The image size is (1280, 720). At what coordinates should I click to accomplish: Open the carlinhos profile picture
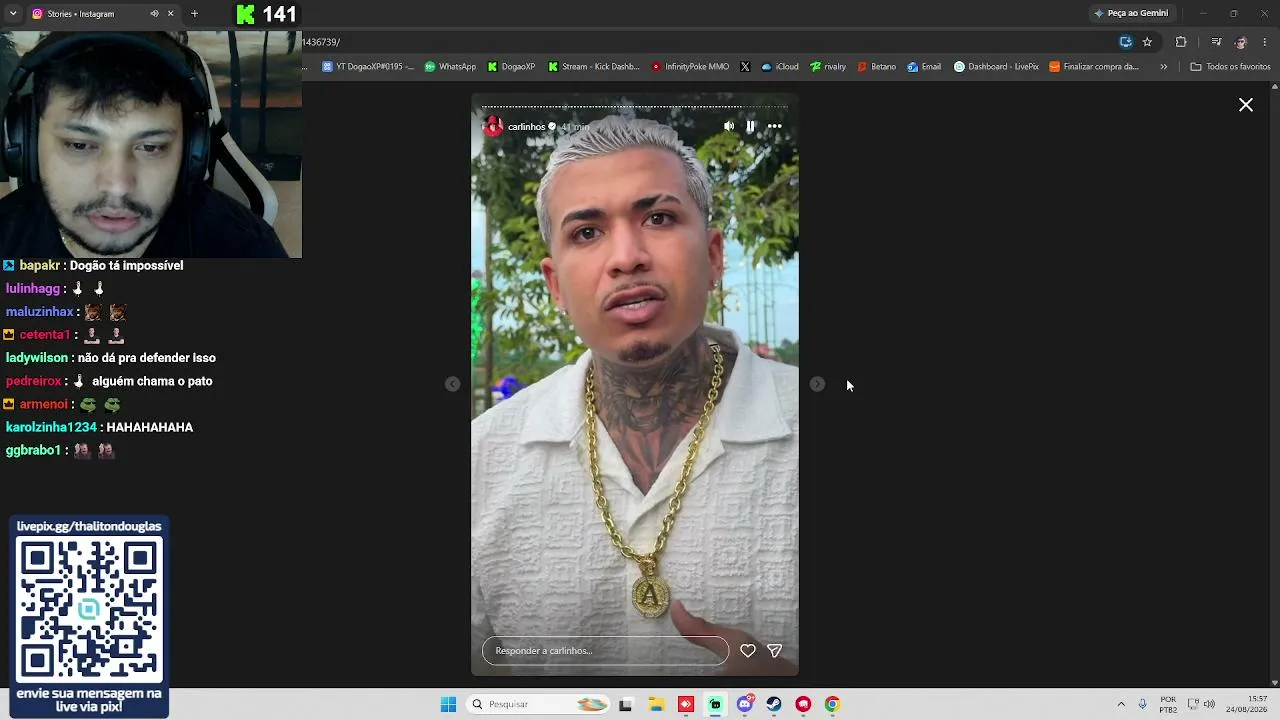tap(493, 127)
